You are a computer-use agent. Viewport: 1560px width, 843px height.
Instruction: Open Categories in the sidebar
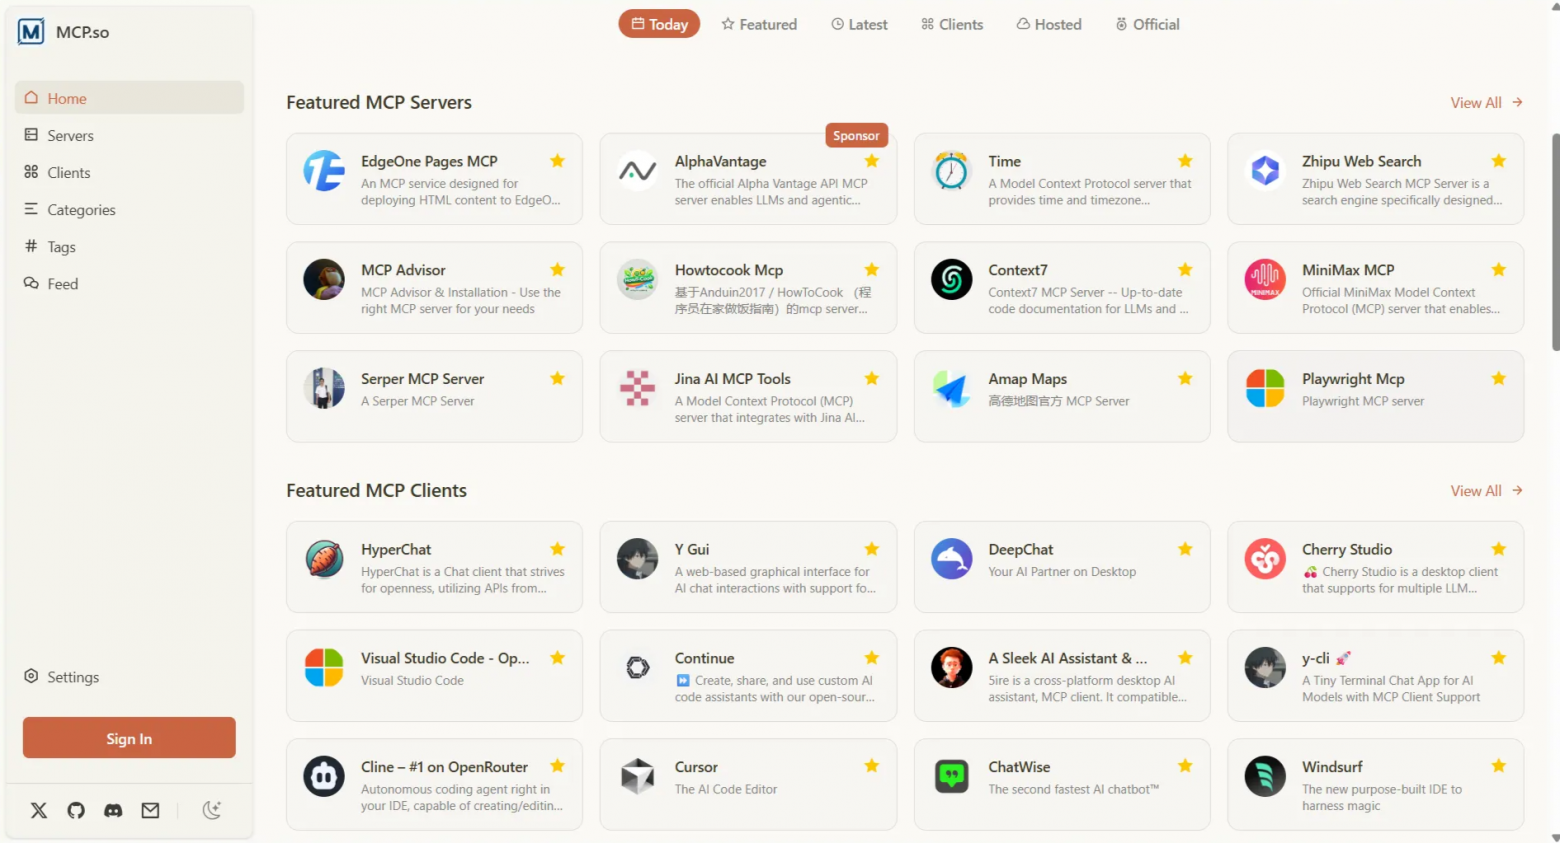pos(129,209)
